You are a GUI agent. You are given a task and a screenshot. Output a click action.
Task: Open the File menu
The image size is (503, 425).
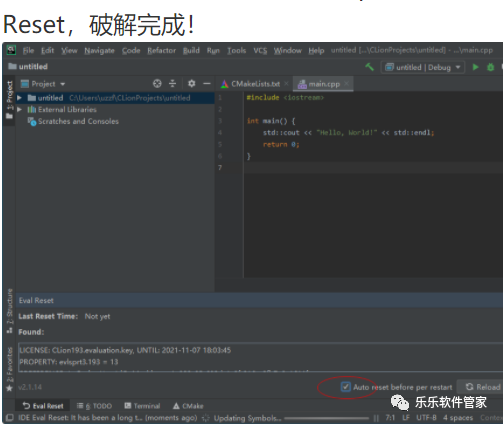tap(28, 50)
